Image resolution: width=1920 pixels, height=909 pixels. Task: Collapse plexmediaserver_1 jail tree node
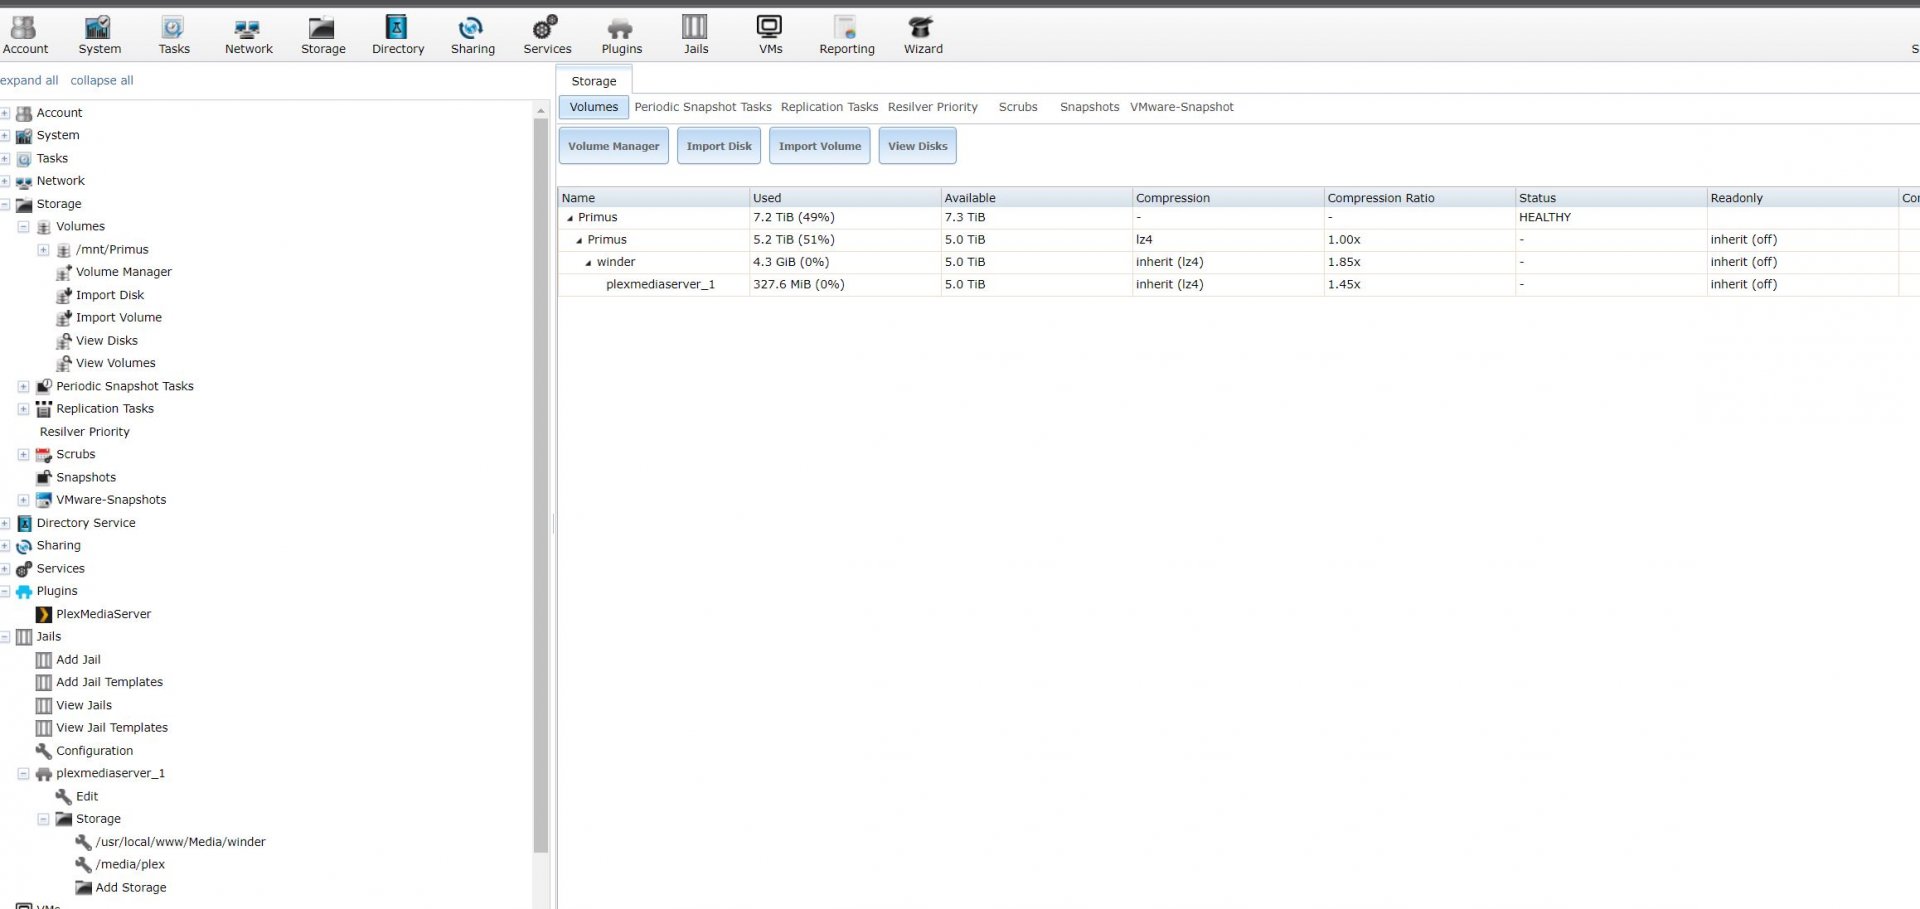click(x=23, y=774)
